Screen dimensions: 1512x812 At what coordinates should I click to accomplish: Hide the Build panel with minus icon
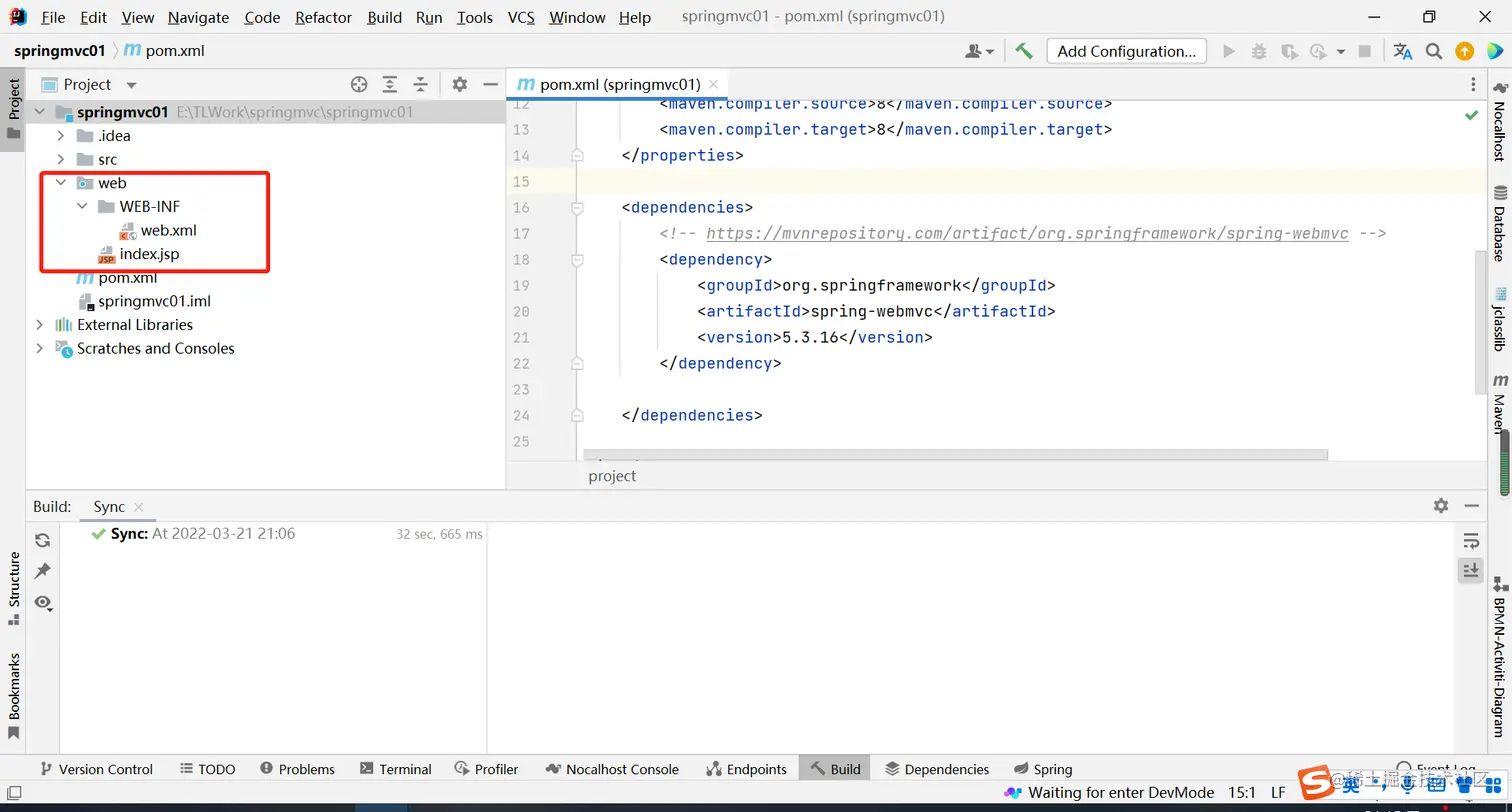(1471, 506)
